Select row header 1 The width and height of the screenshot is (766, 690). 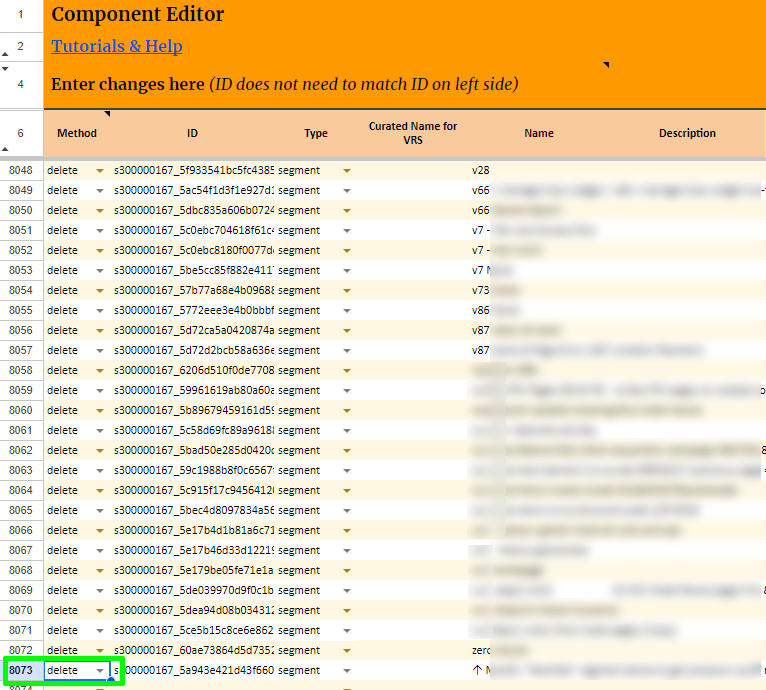click(x=21, y=15)
